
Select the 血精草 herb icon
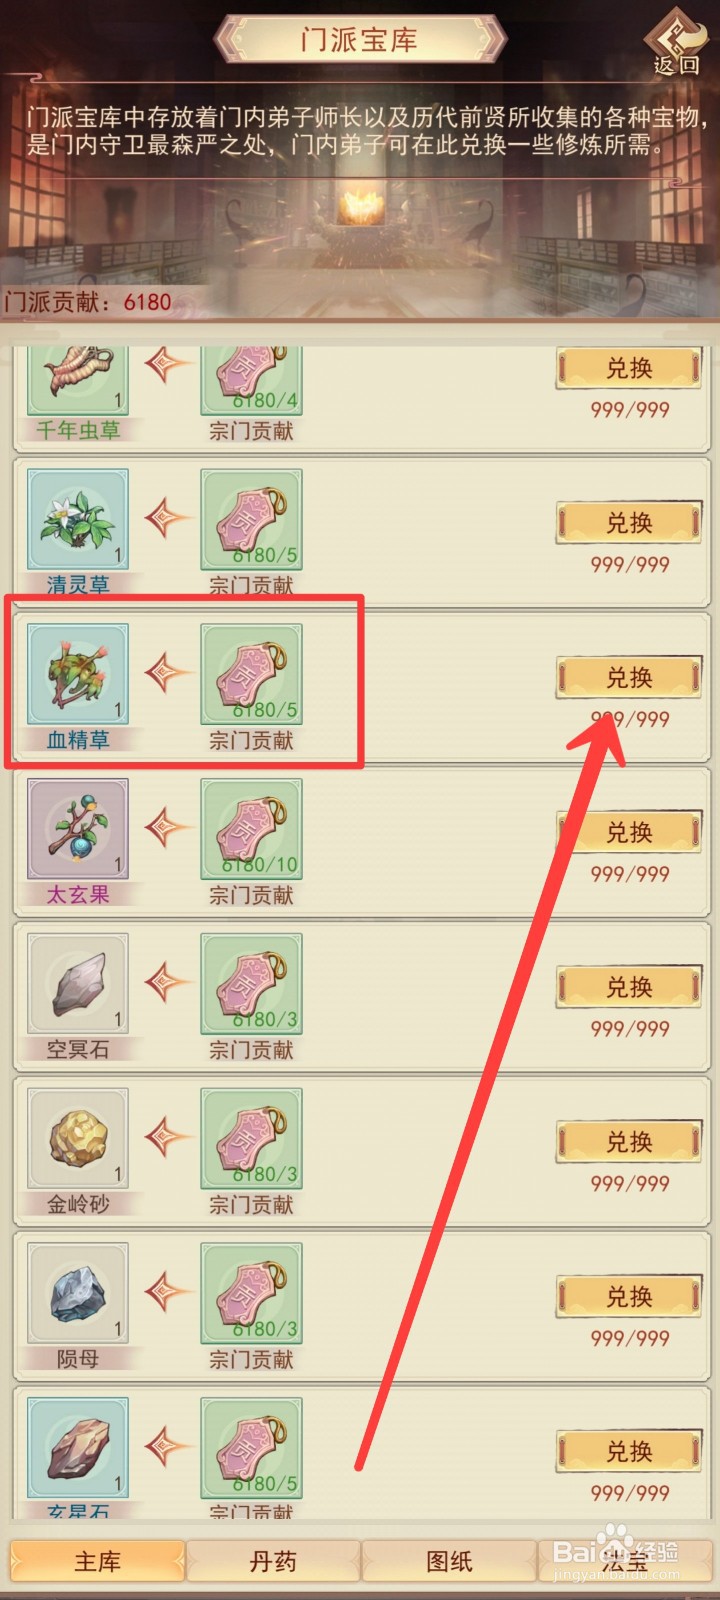(78, 675)
